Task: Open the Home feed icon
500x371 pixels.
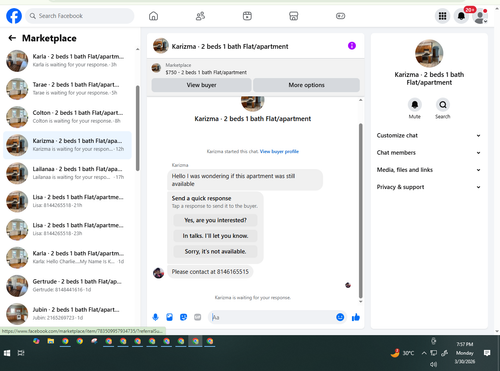Action: pos(153,16)
